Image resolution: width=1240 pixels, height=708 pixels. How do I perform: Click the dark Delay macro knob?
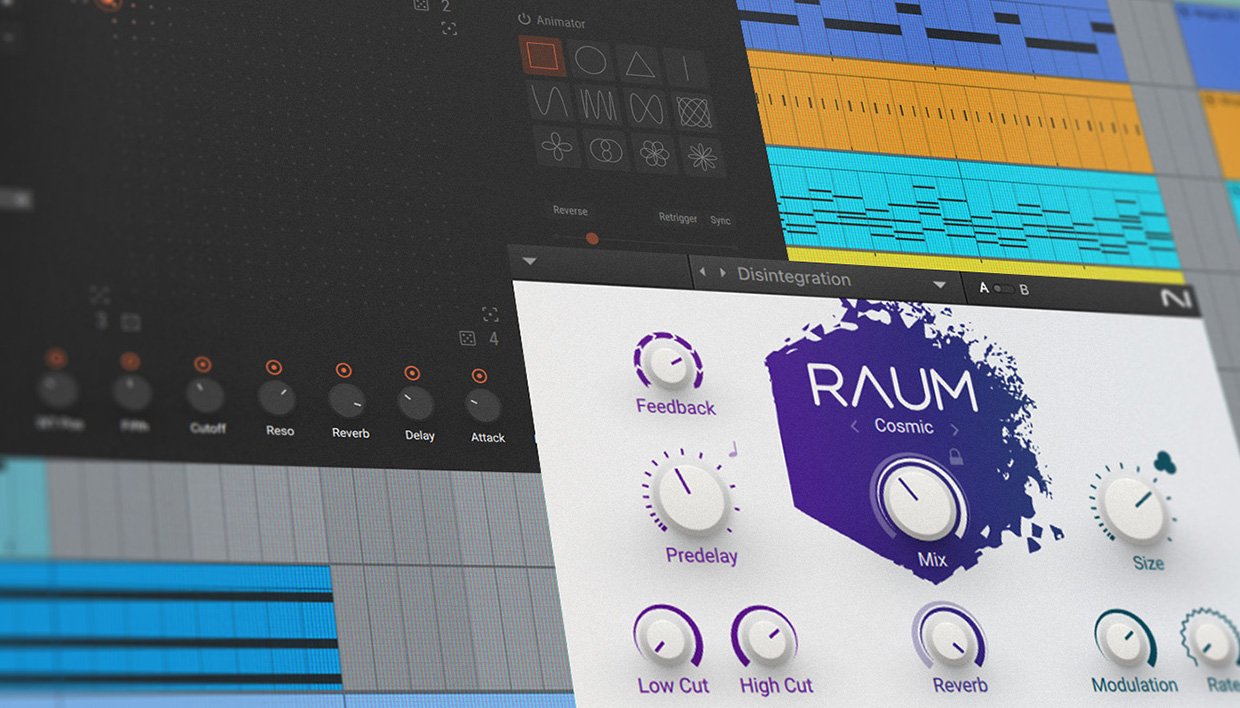coord(416,403)
